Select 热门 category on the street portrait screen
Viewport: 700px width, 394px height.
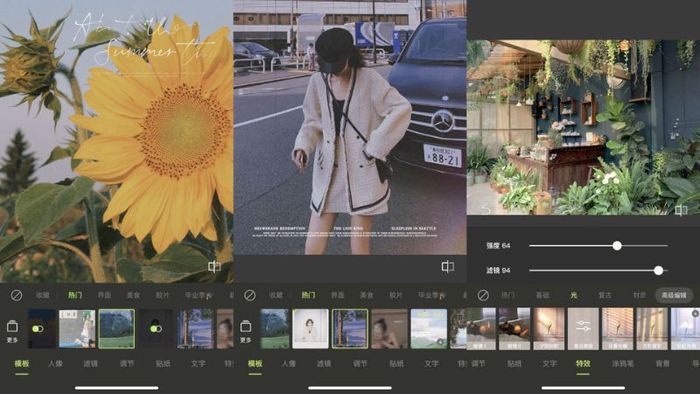(x=308, y=295)
